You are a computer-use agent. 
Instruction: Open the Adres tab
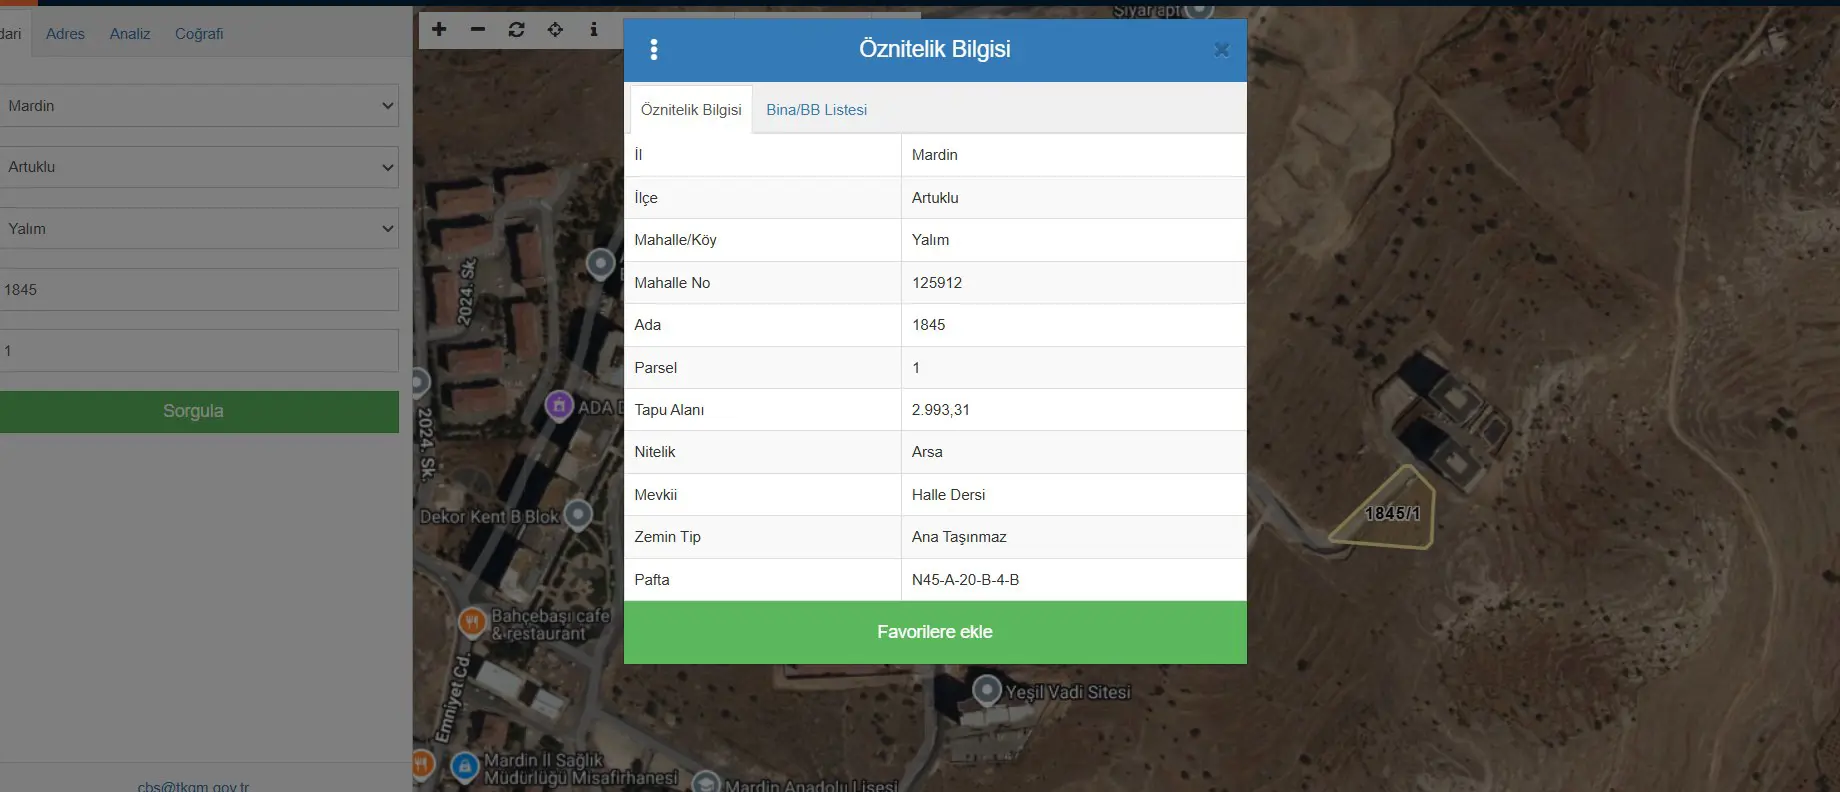click(65, 34)
